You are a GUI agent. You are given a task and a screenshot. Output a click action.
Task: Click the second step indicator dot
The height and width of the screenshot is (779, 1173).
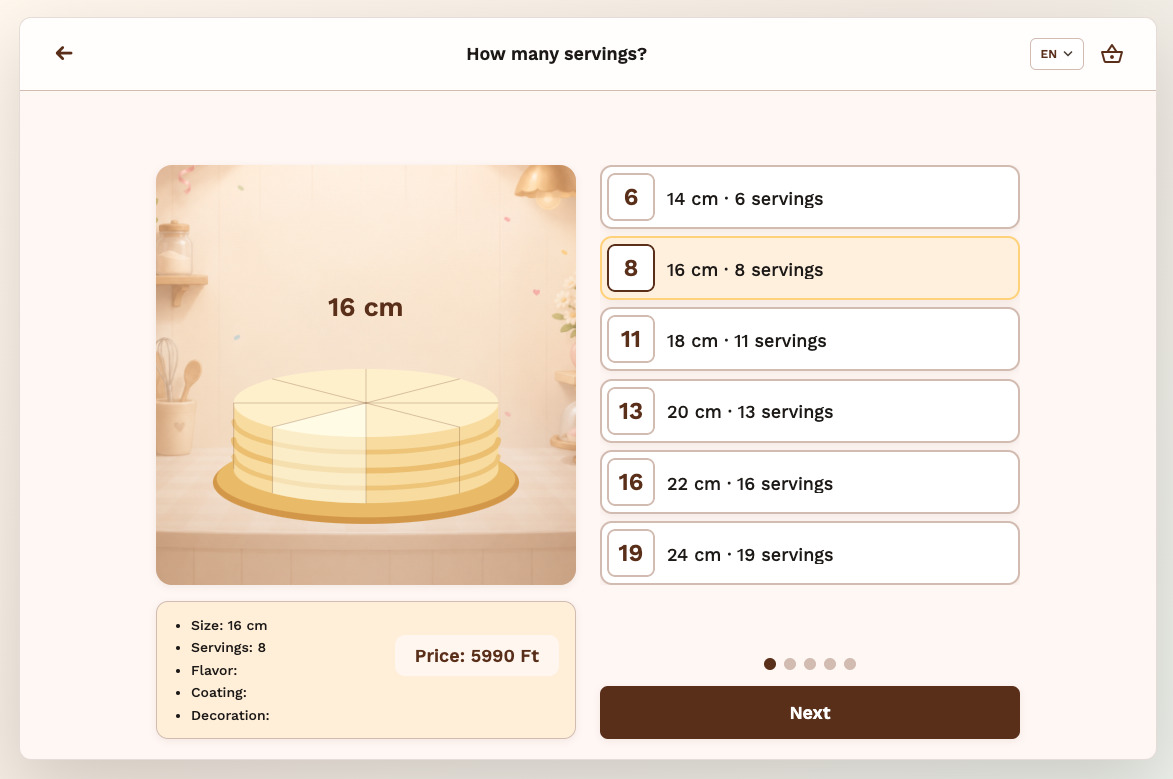tap(790, 664)
